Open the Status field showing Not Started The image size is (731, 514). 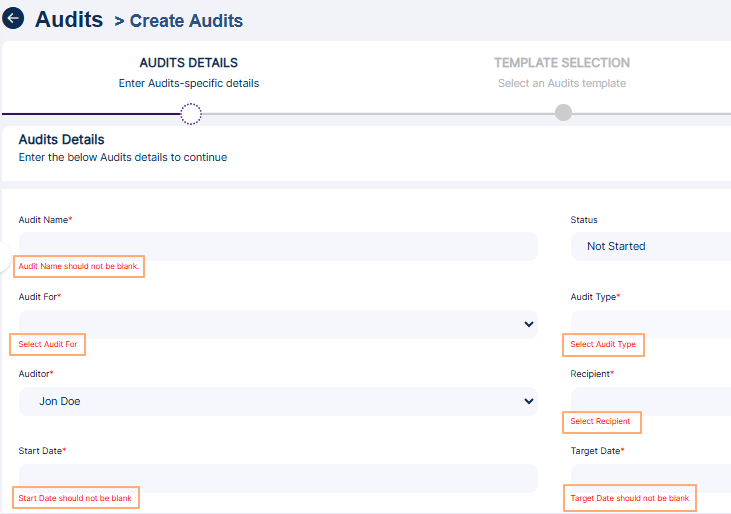click(x=650, y=246)
